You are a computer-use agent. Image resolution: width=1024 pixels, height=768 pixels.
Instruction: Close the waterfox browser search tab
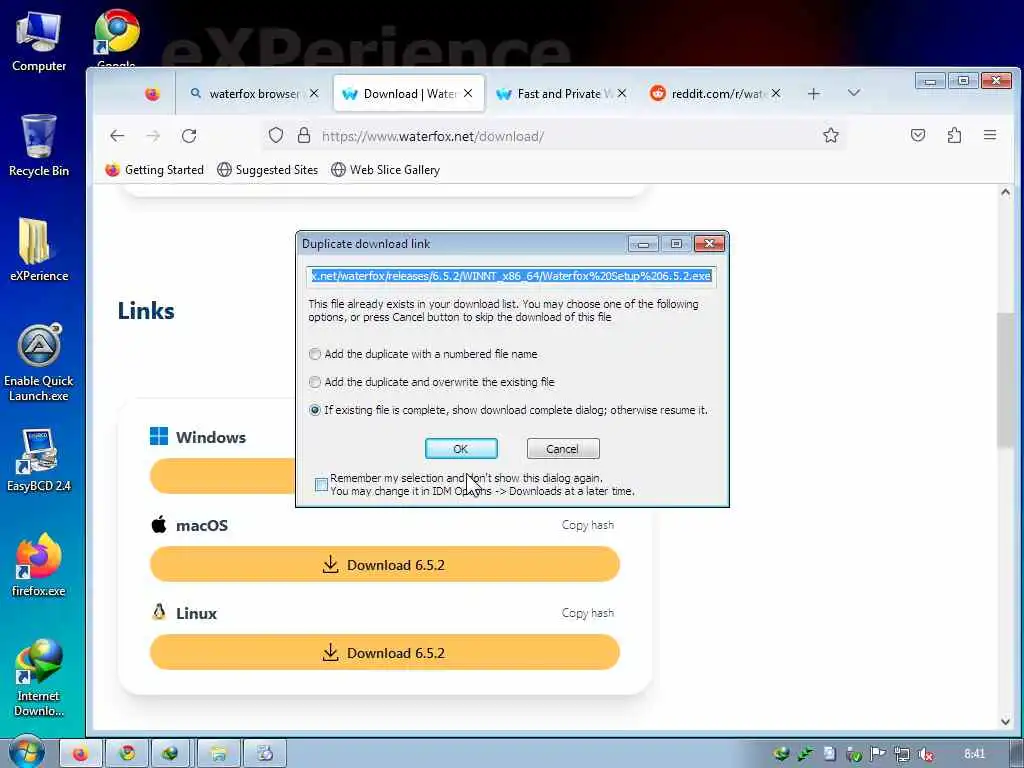click(314, 93)
